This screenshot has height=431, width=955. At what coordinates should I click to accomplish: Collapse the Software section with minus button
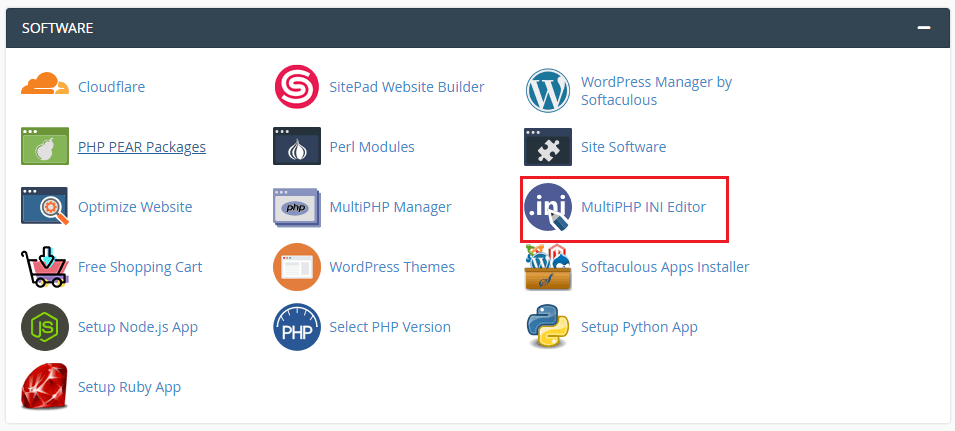[x=924, y=28]
